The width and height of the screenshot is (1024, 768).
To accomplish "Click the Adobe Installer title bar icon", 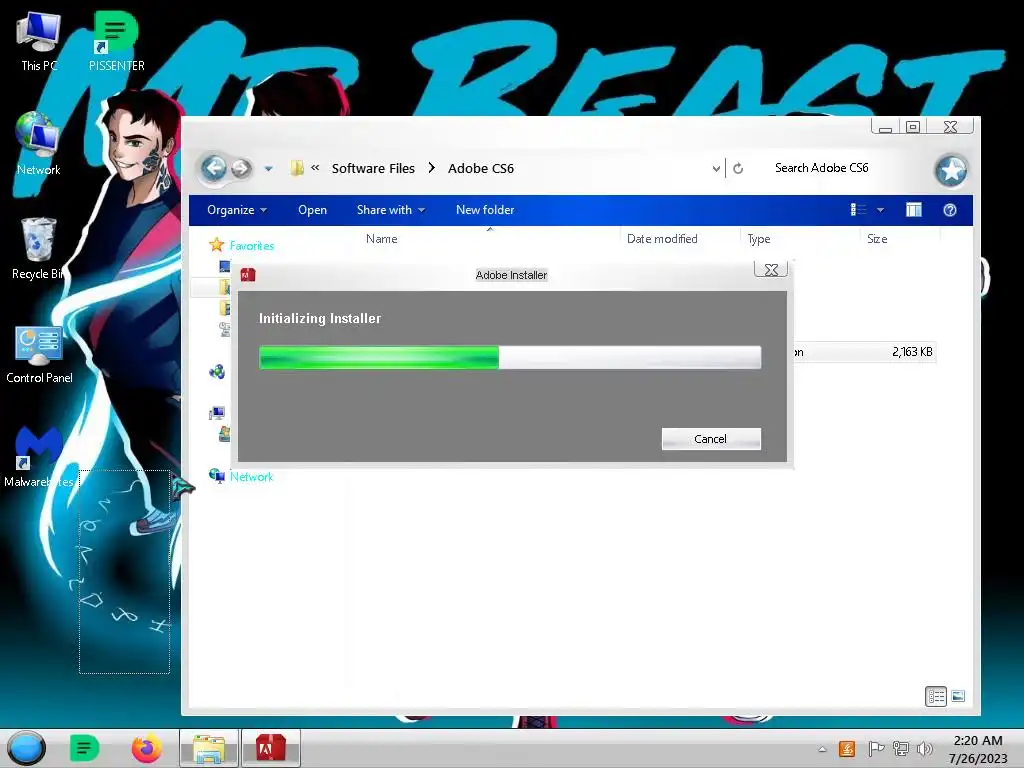I will click(248, 275).
